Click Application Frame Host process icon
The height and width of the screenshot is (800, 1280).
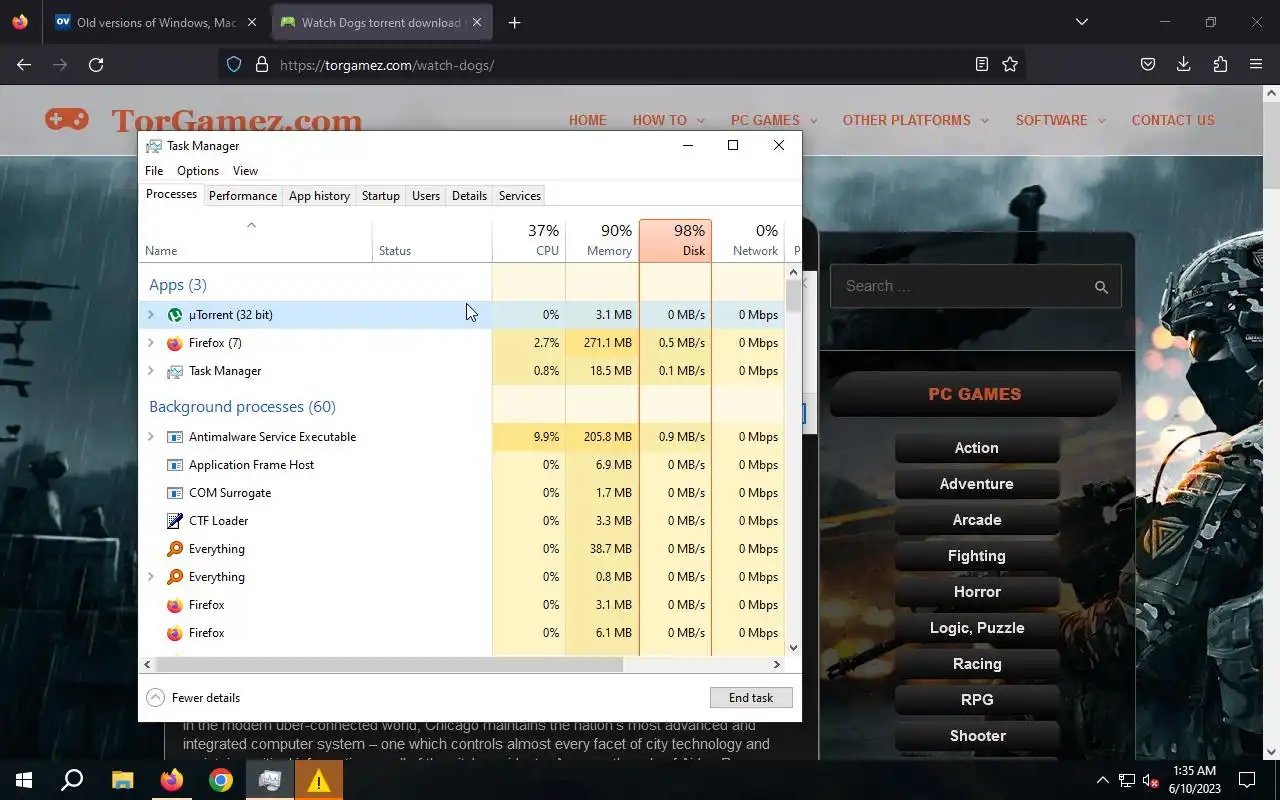175,465
